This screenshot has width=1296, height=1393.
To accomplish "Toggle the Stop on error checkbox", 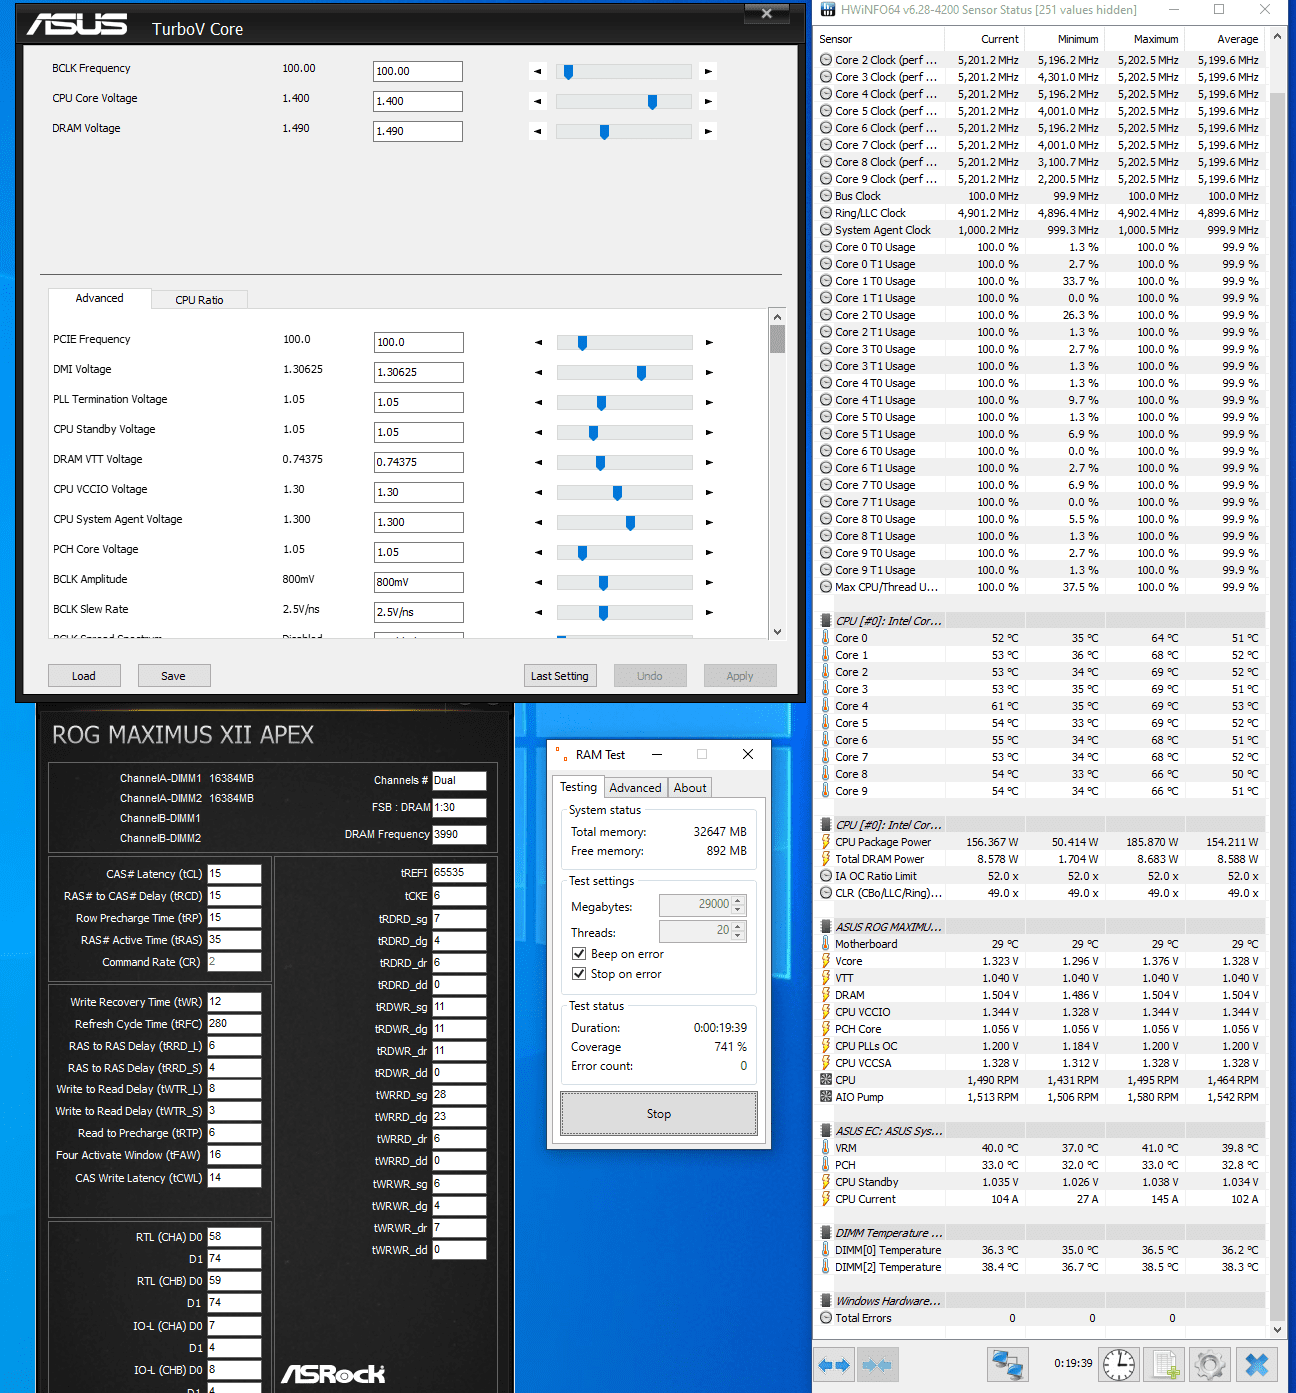I will click(x=579, y=974).
